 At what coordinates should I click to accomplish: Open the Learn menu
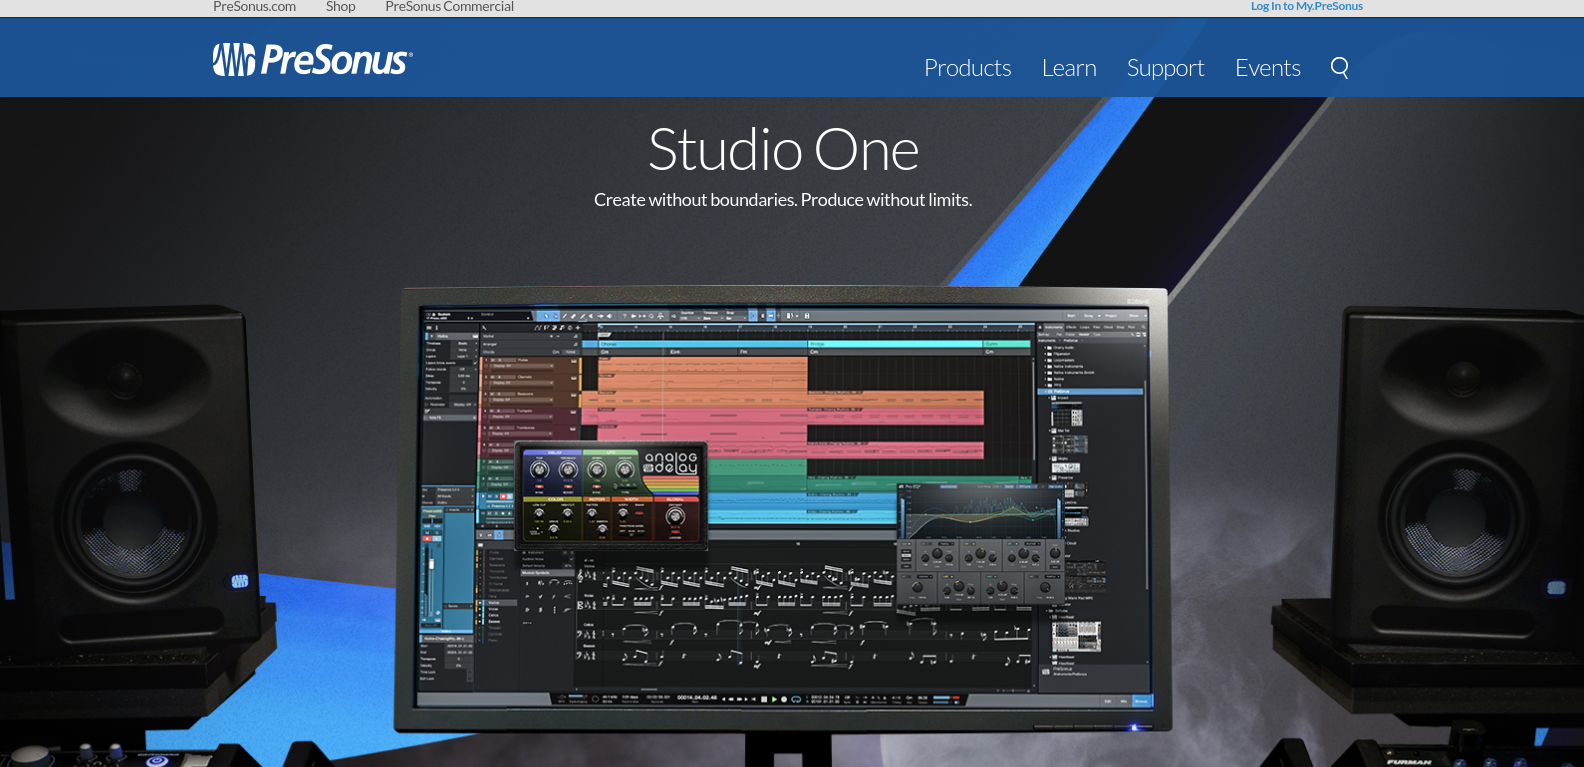tap(1069, 68)
